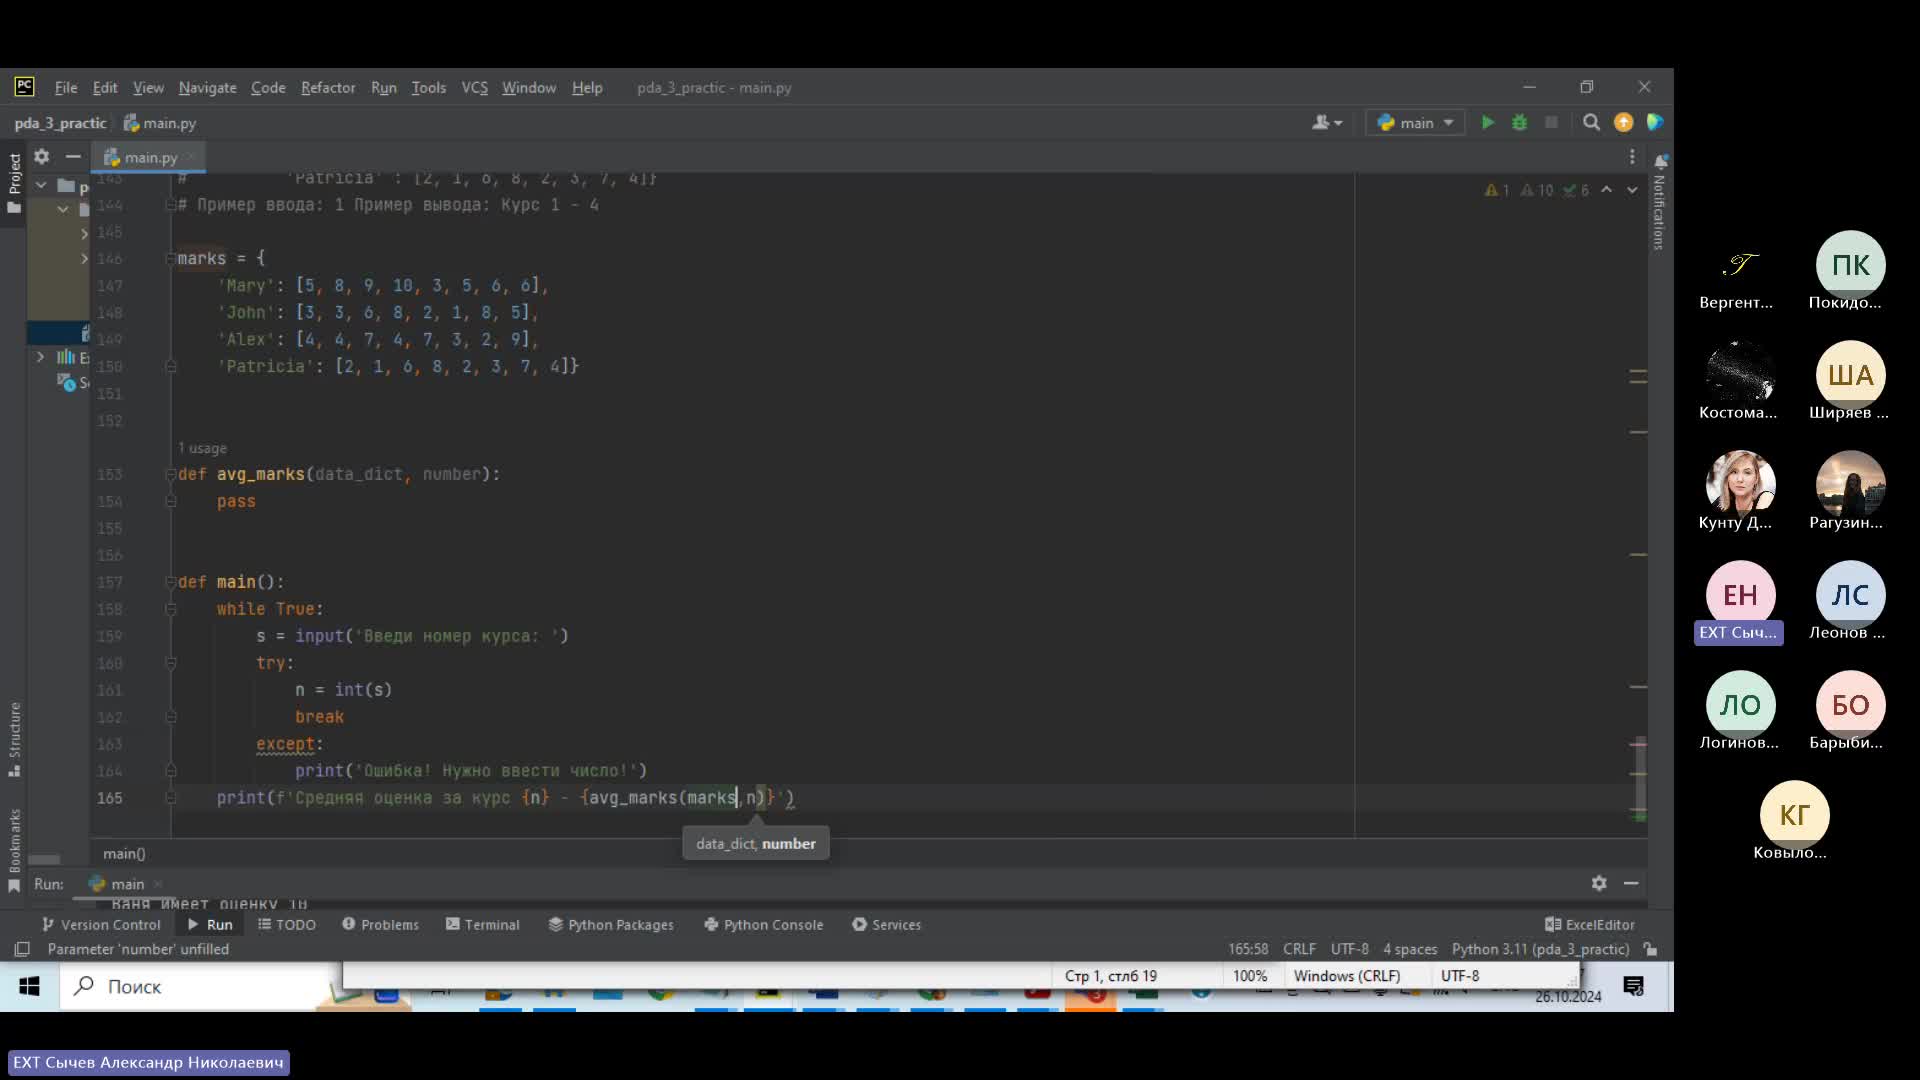Click the orange IDE update icon

(1623, 122)
